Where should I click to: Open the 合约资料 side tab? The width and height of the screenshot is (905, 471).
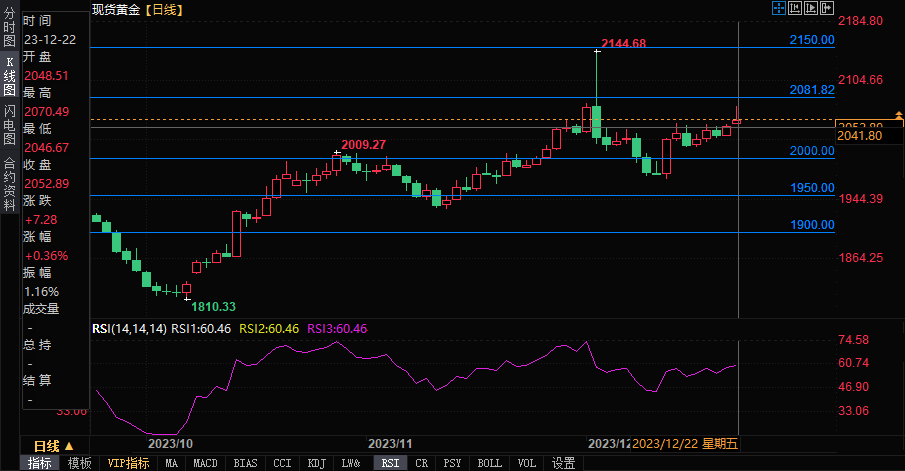pos(9,176)
